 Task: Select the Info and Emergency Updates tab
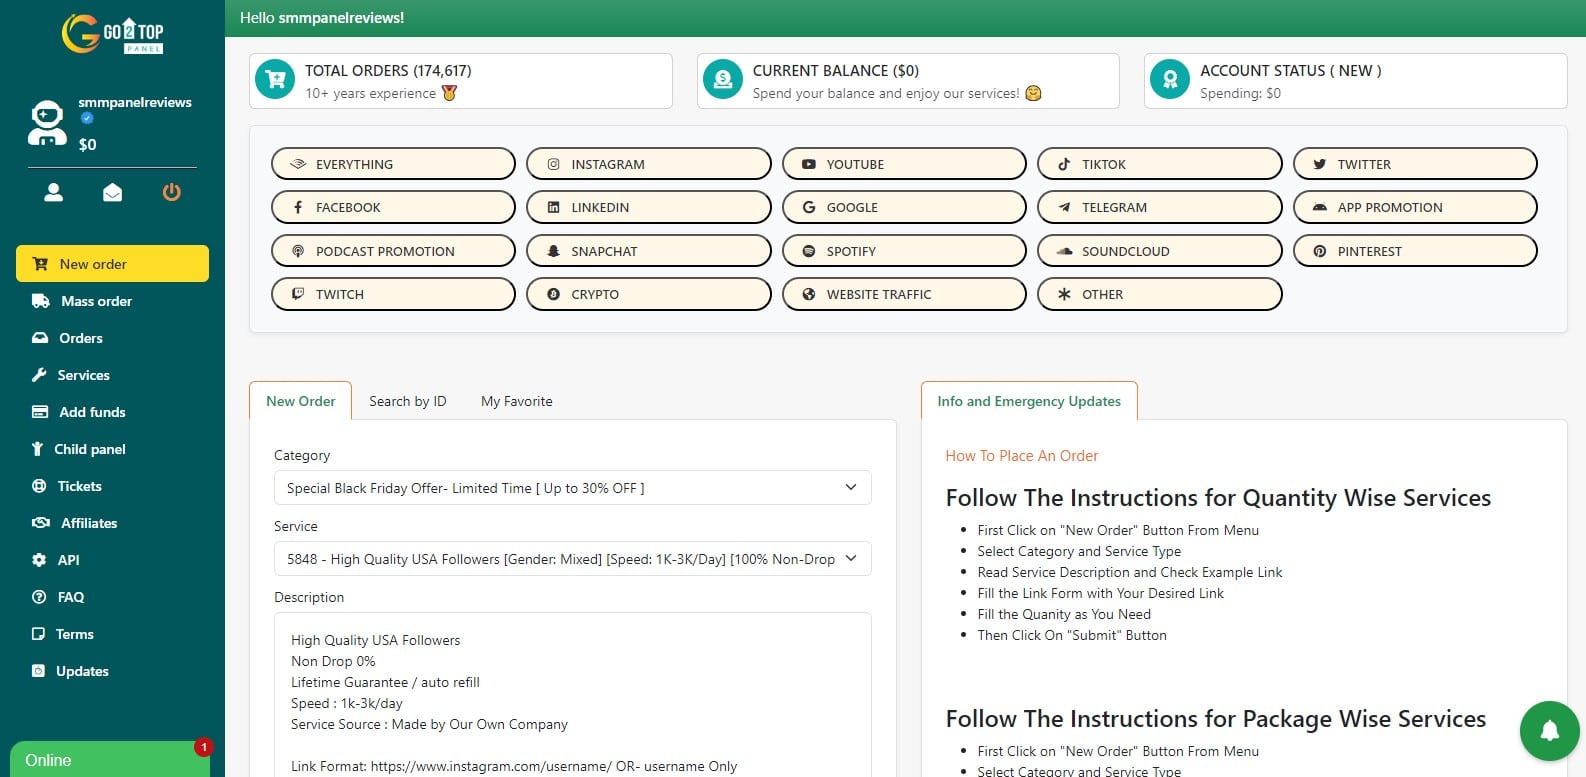click(1028, 401)
